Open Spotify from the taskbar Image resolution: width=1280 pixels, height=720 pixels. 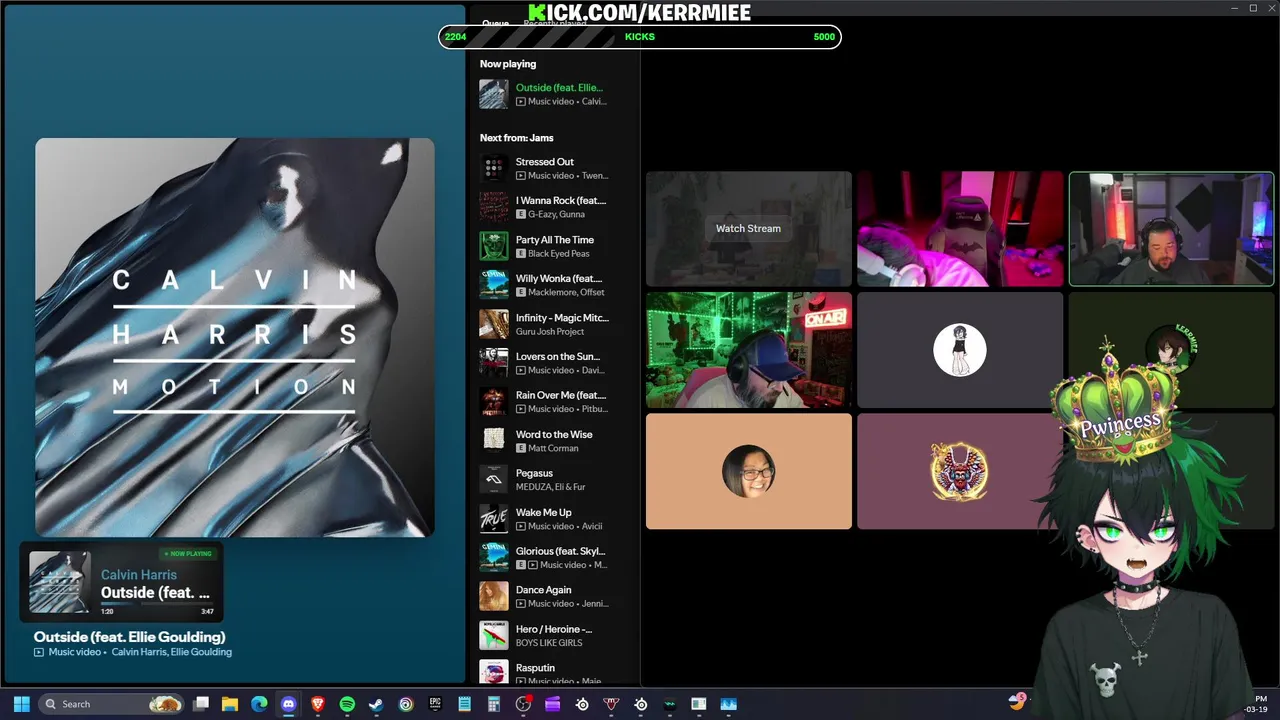[347, 704]
